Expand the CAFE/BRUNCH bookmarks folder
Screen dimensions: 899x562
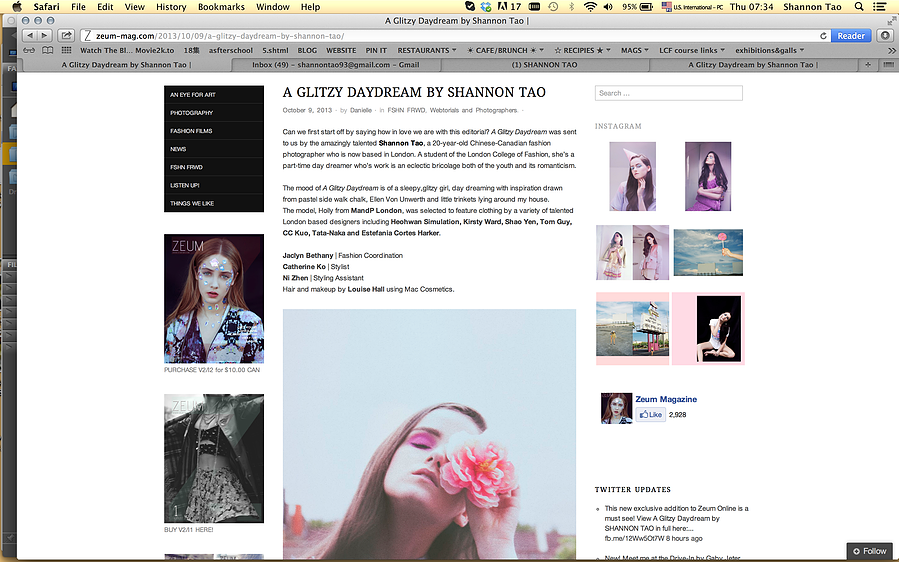[x=505, y=50]
